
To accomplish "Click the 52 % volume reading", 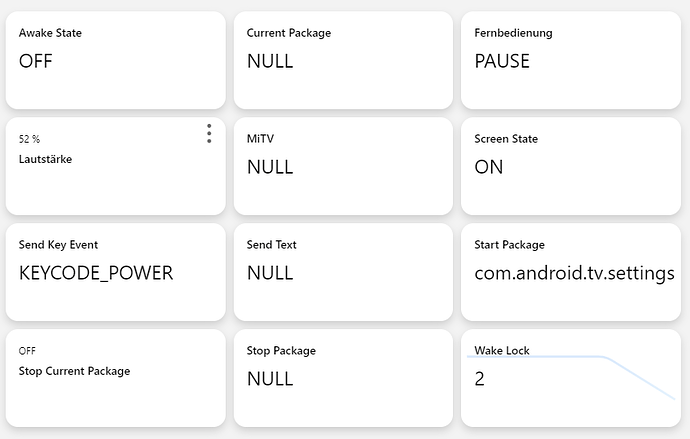I will tap(30, 139).
